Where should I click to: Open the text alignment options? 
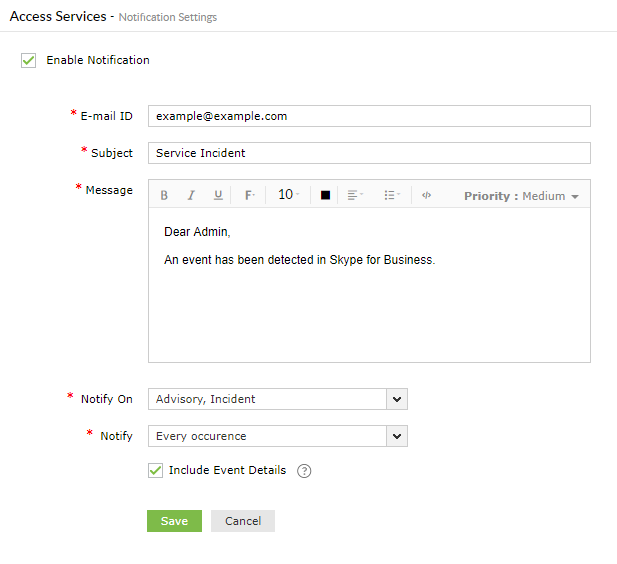[355, 196]
